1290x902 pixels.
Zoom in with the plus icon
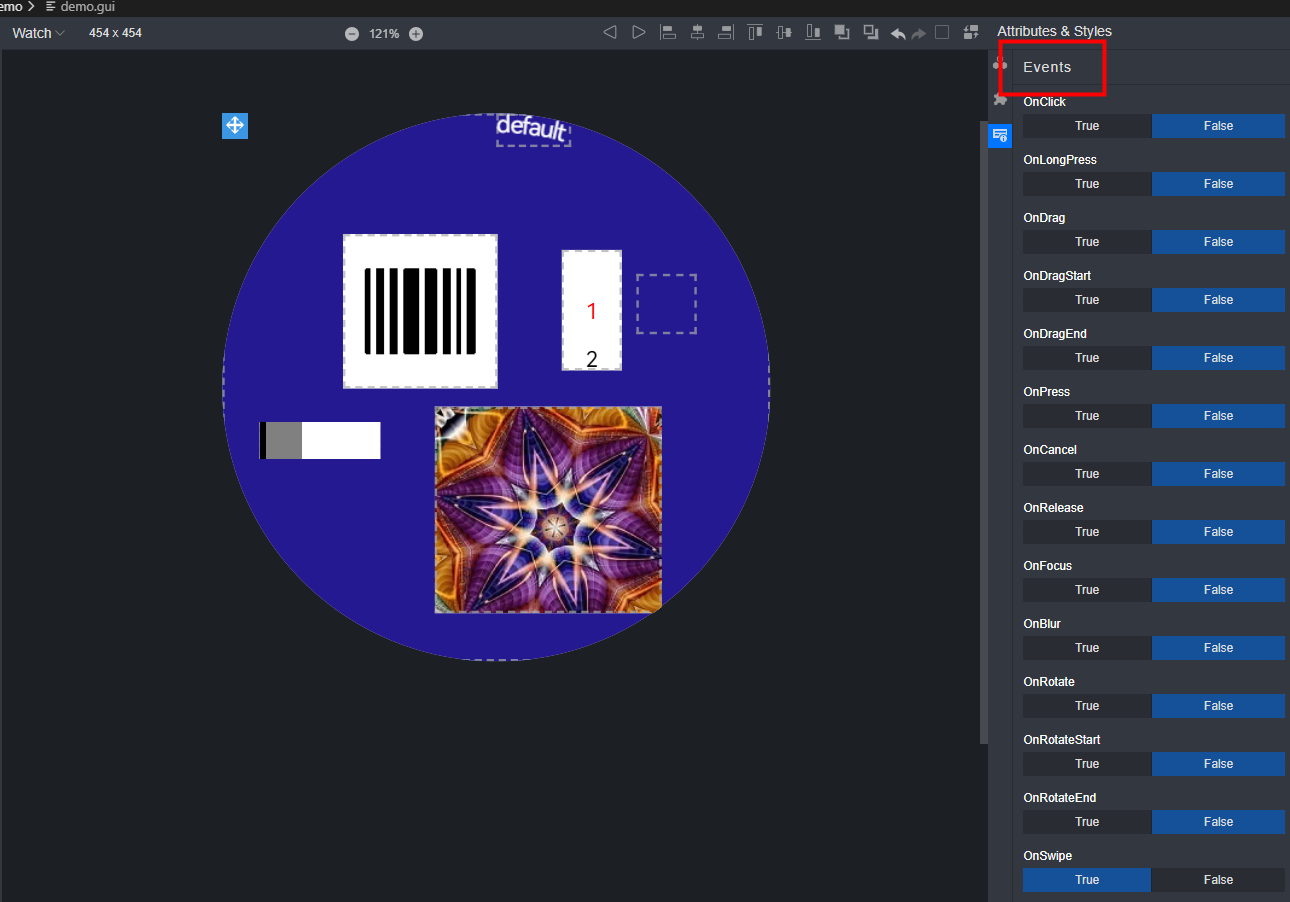pyautogui.click(x=416, y=34)
